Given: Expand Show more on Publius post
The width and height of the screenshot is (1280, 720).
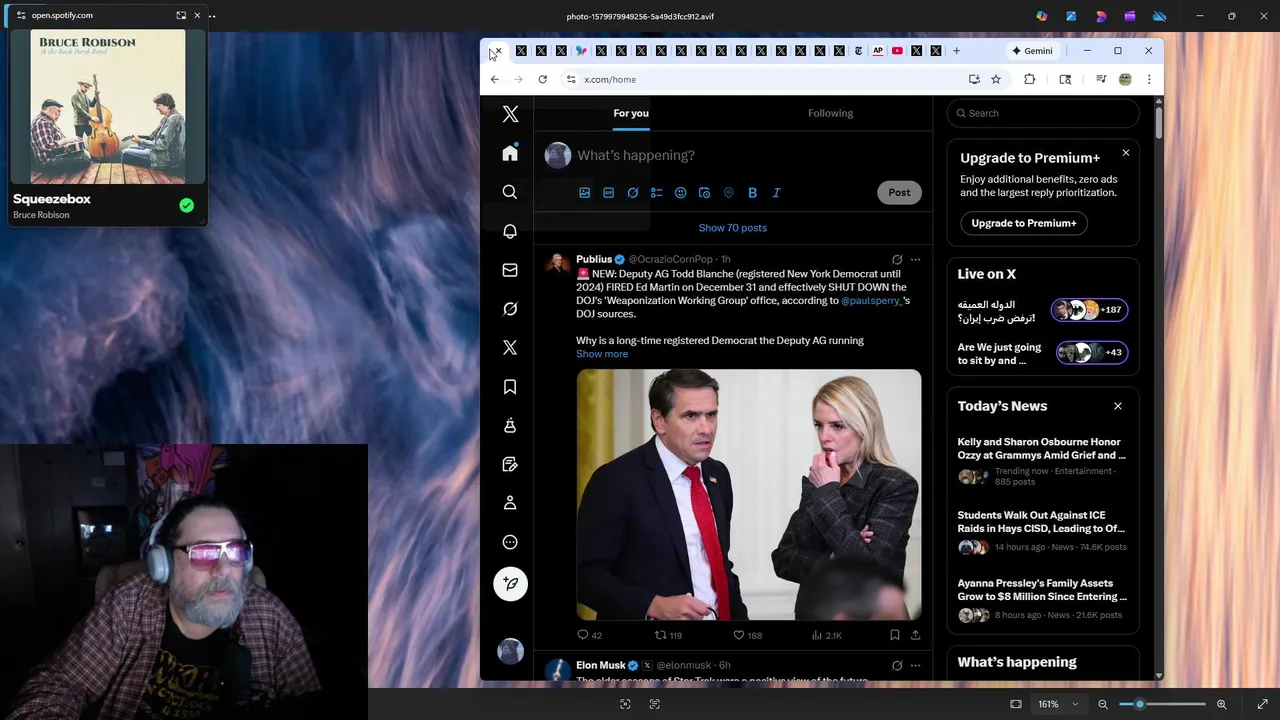Looking at the screenshot, I should pyautogui.click(x=602, y=354).
